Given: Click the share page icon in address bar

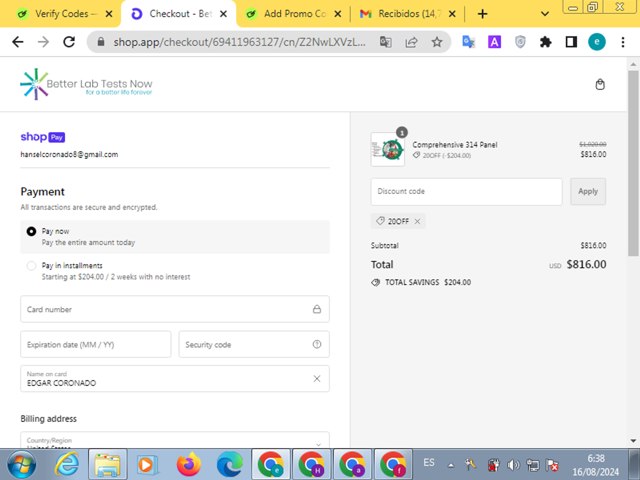Looking at the screenshot, I should 411,42.
